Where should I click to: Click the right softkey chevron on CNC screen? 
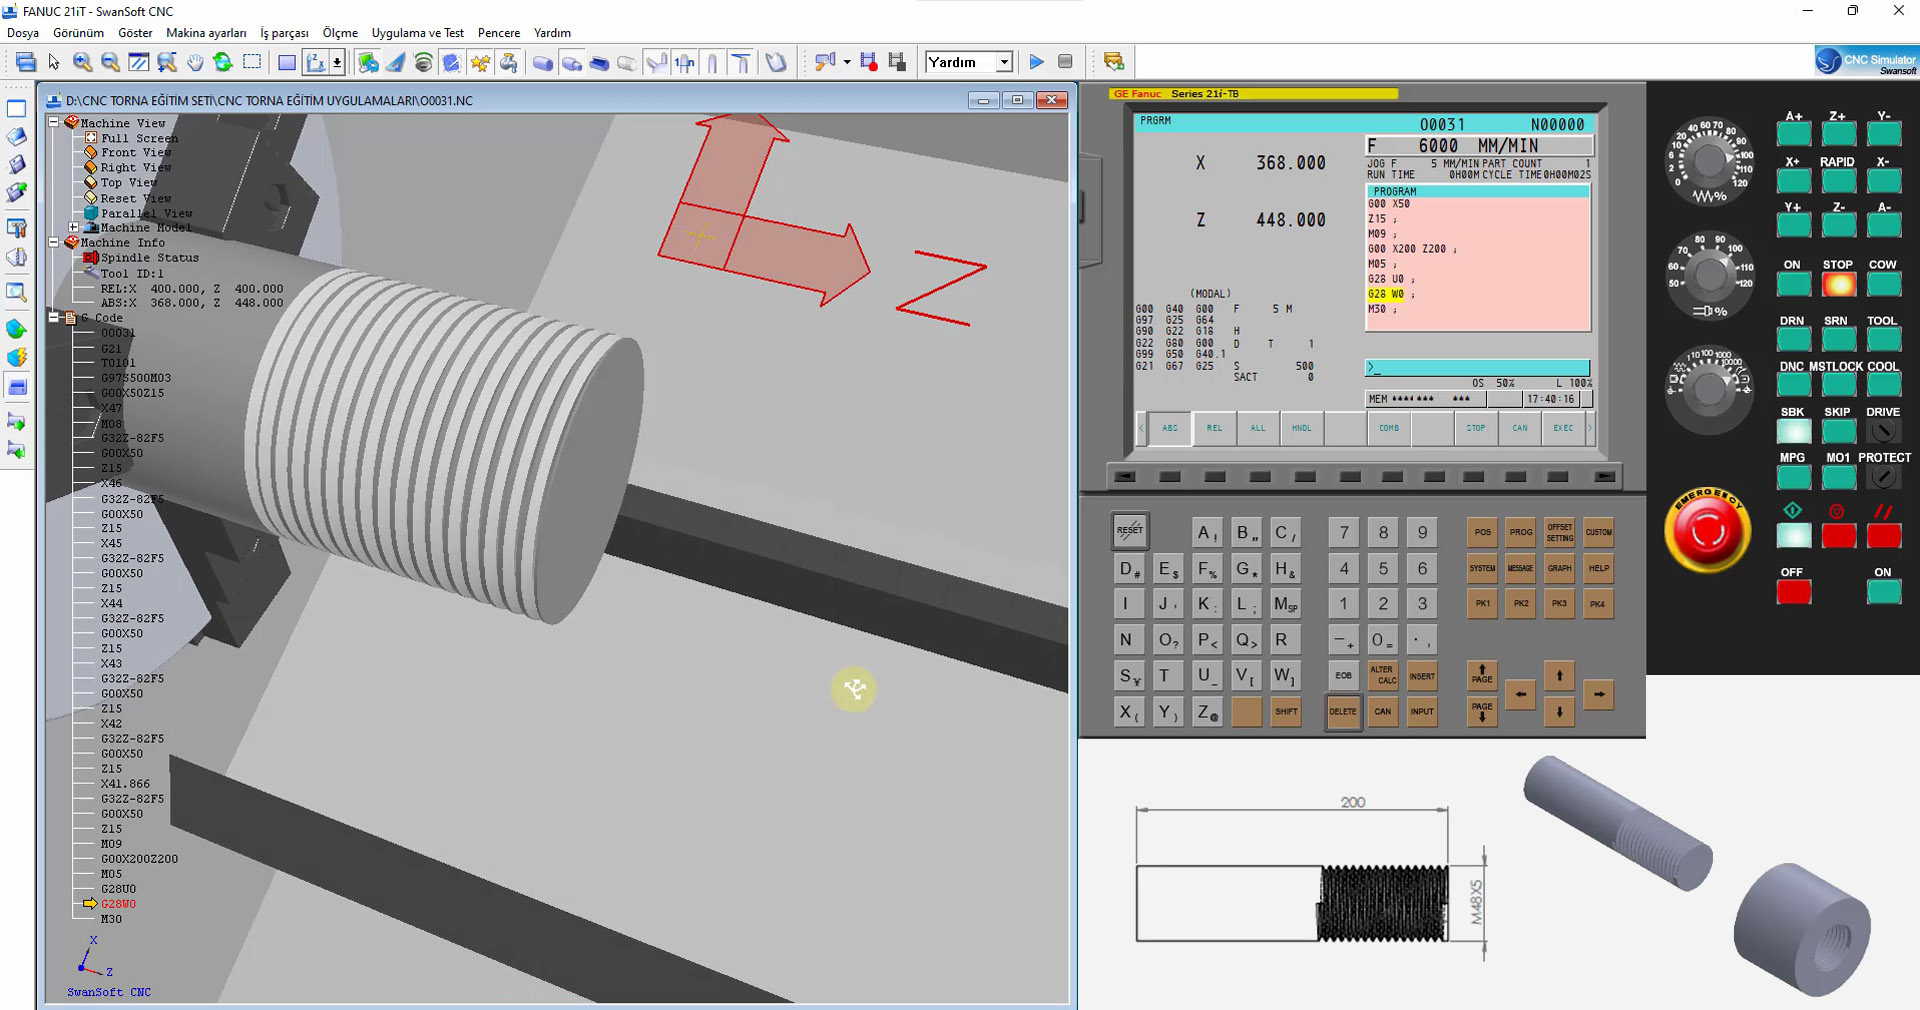[1590, 428]
